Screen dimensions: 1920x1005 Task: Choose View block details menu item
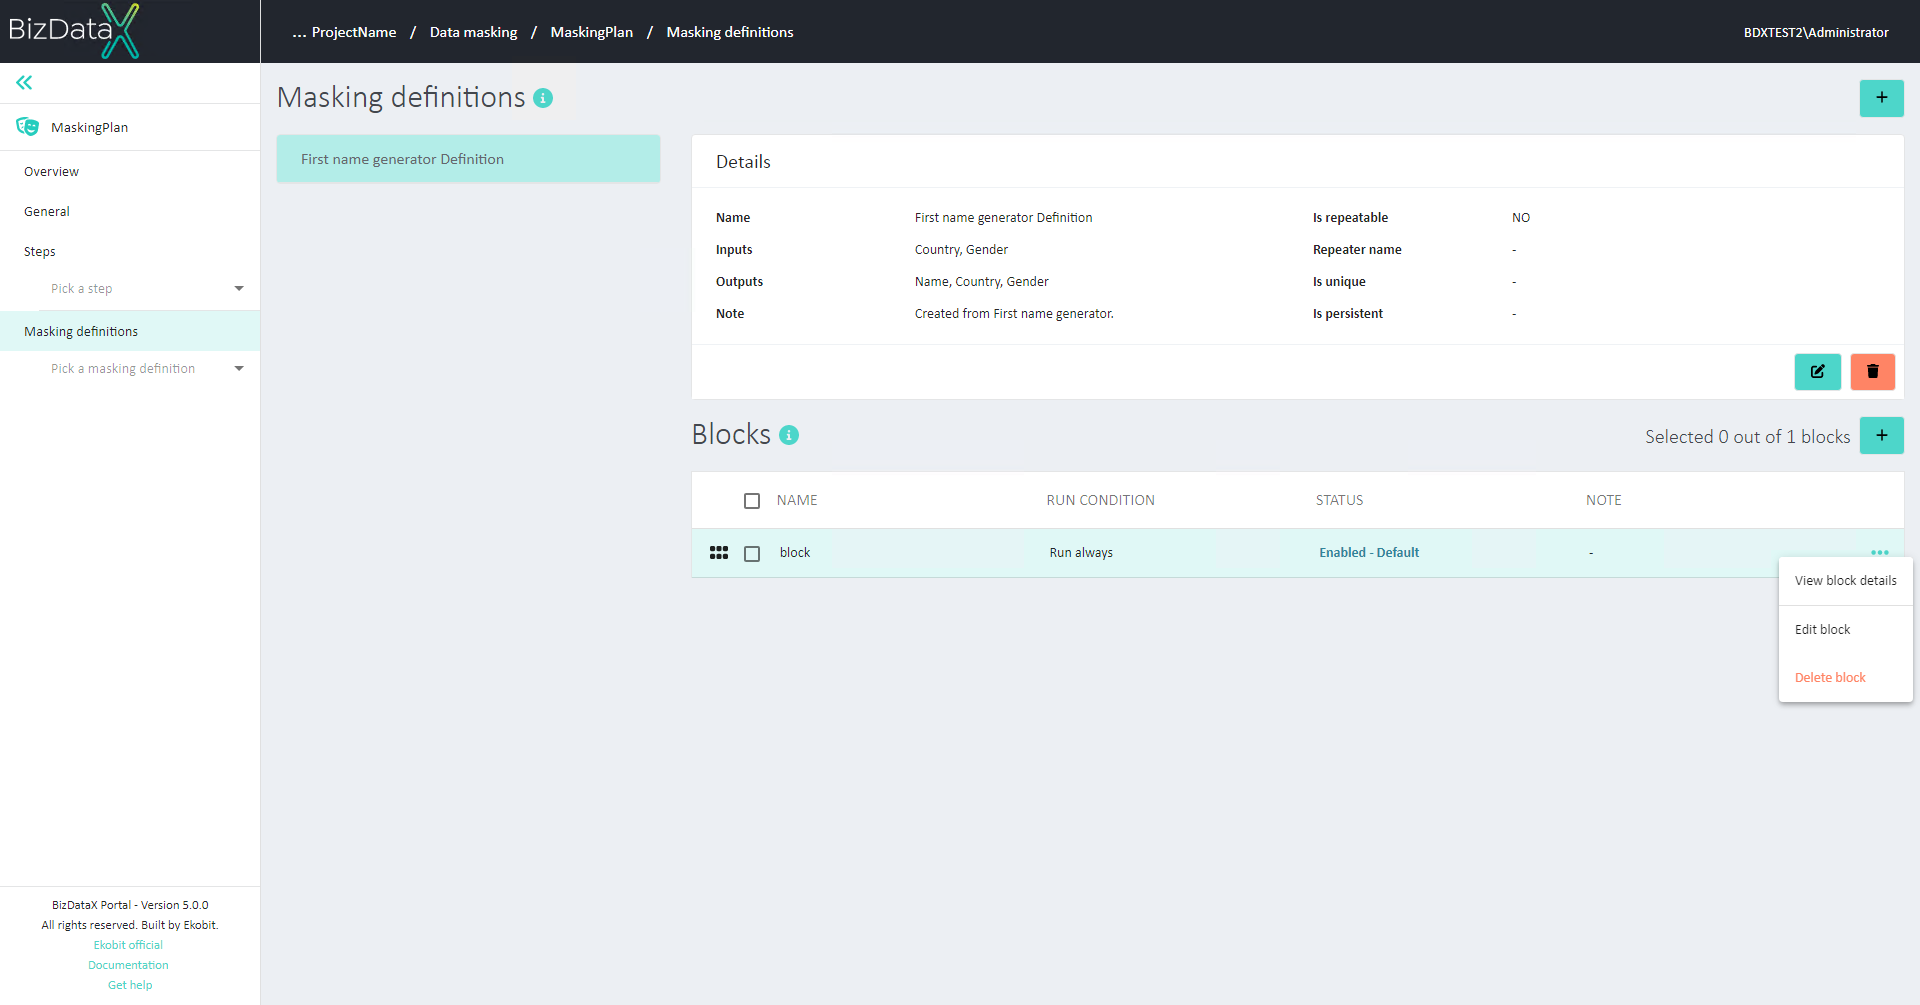click(x=1845, y=581)
